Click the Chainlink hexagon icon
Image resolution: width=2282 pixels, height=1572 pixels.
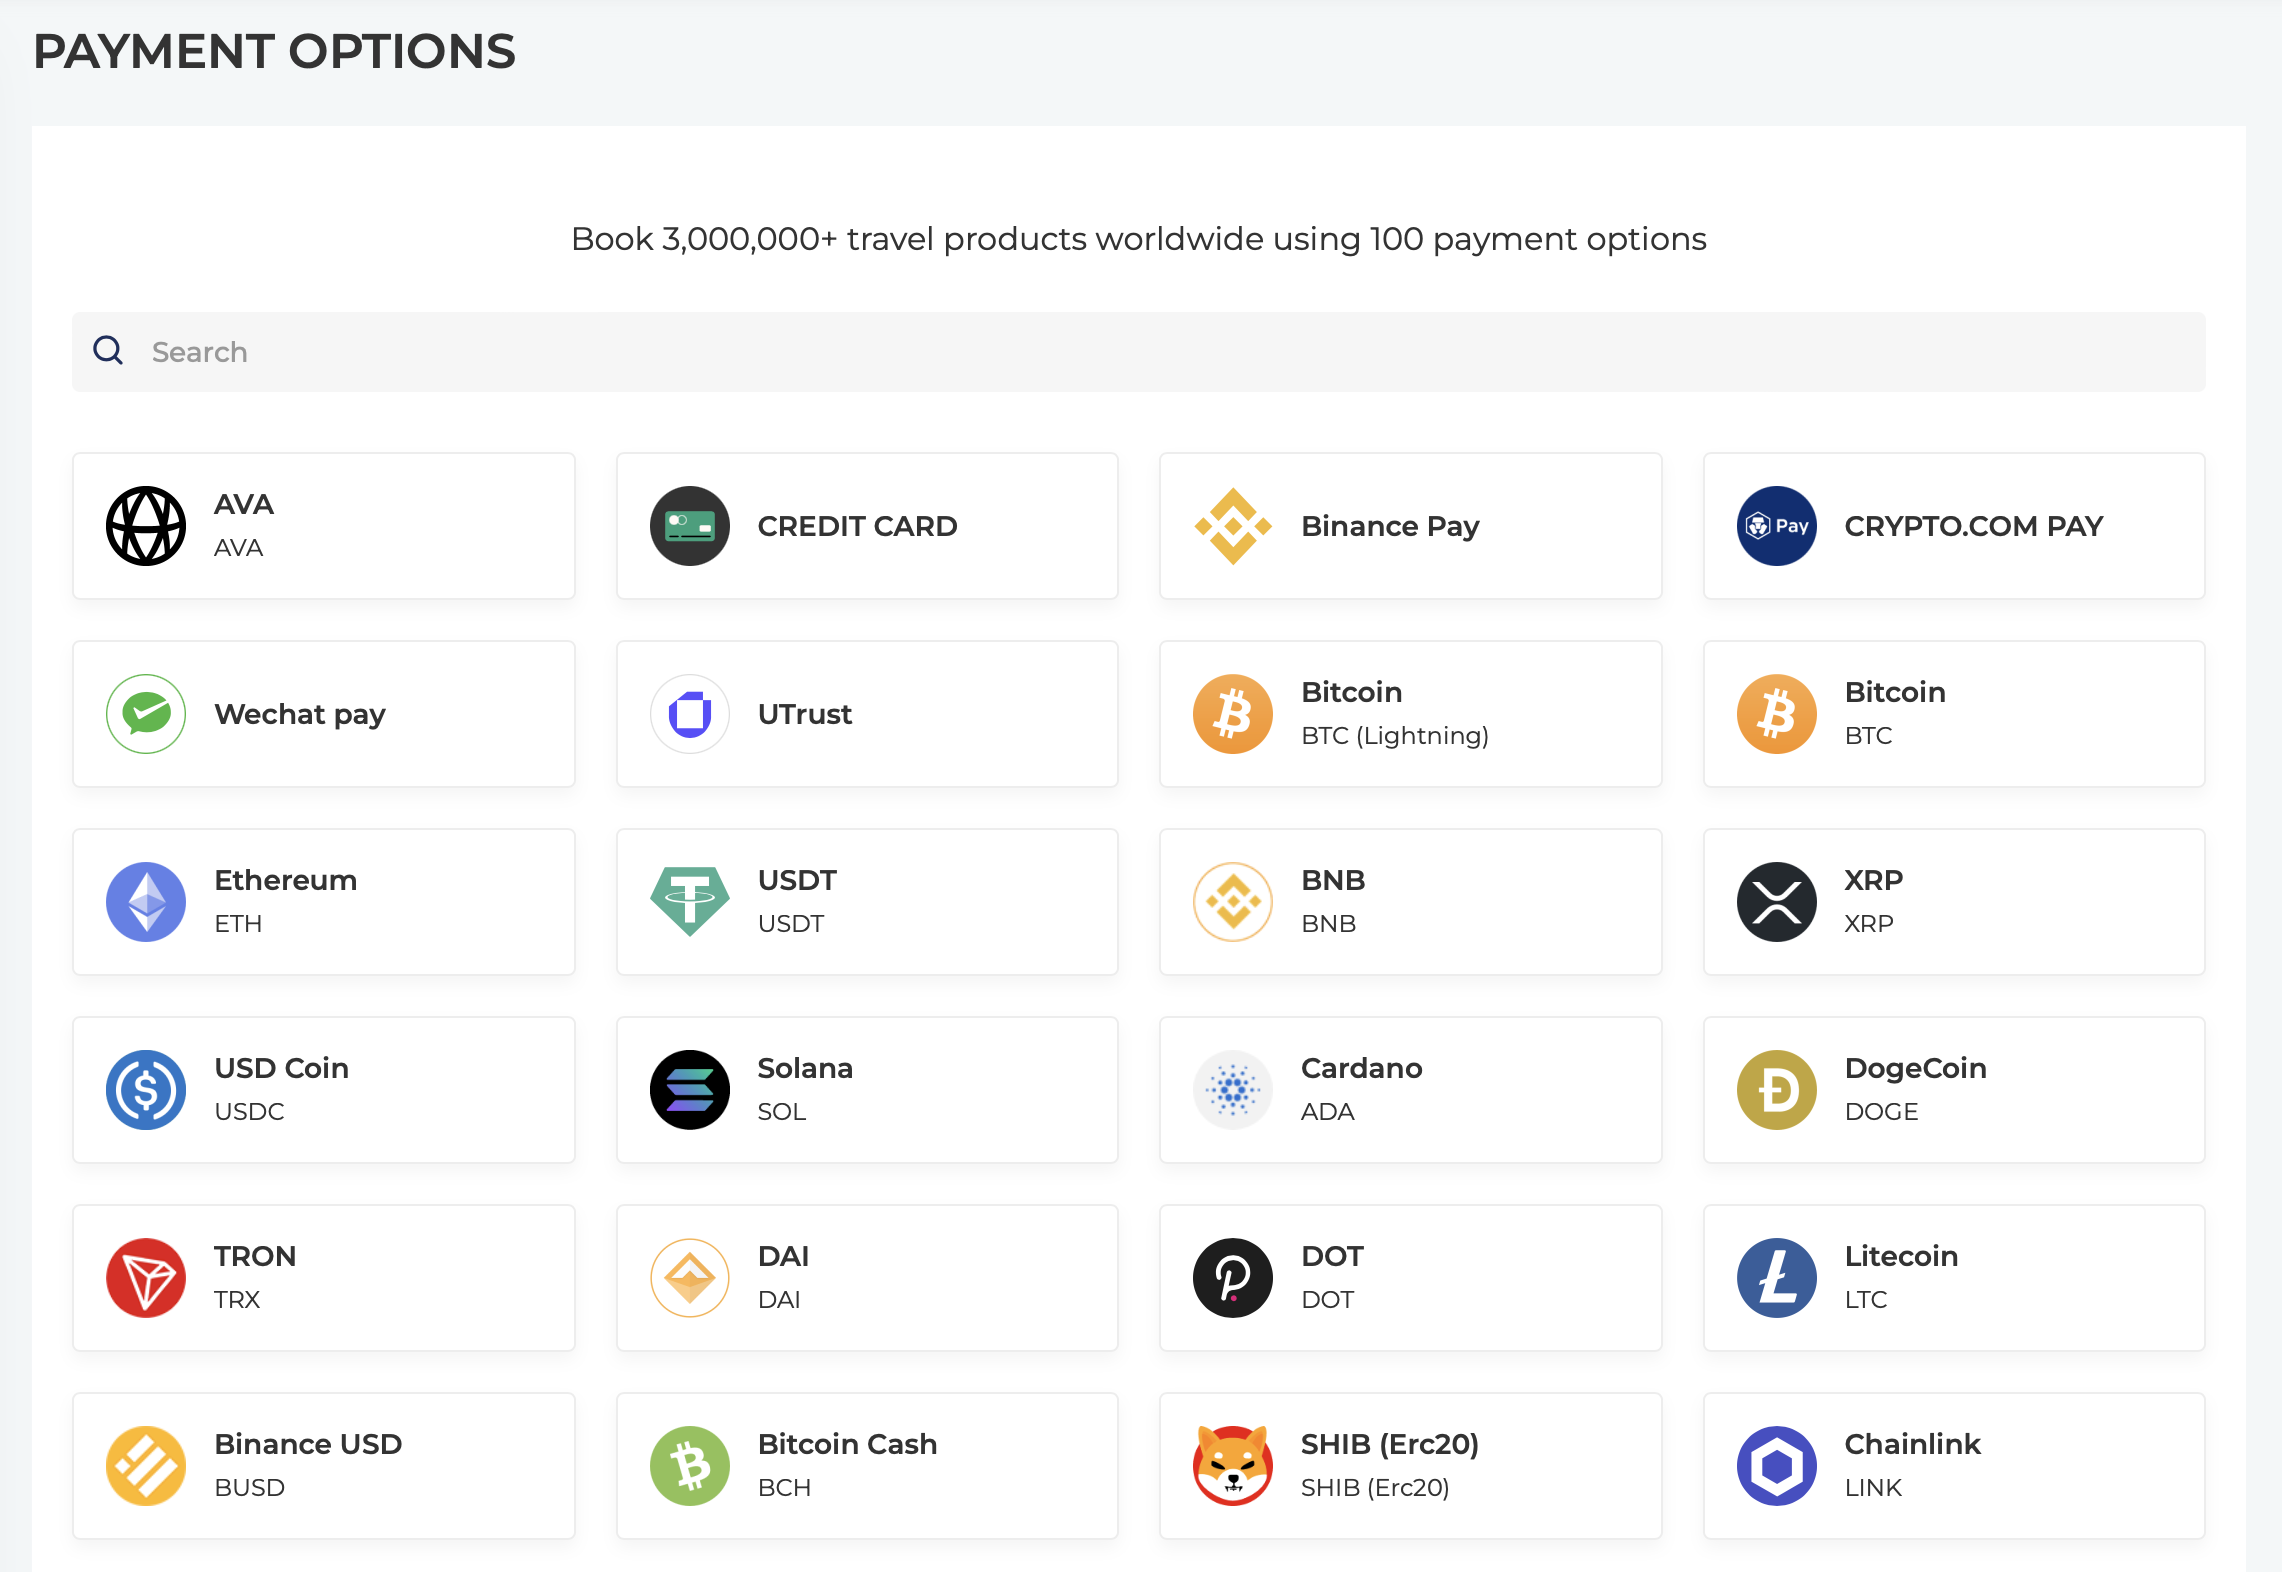pyautogui.click(x=1776, y=1466)
